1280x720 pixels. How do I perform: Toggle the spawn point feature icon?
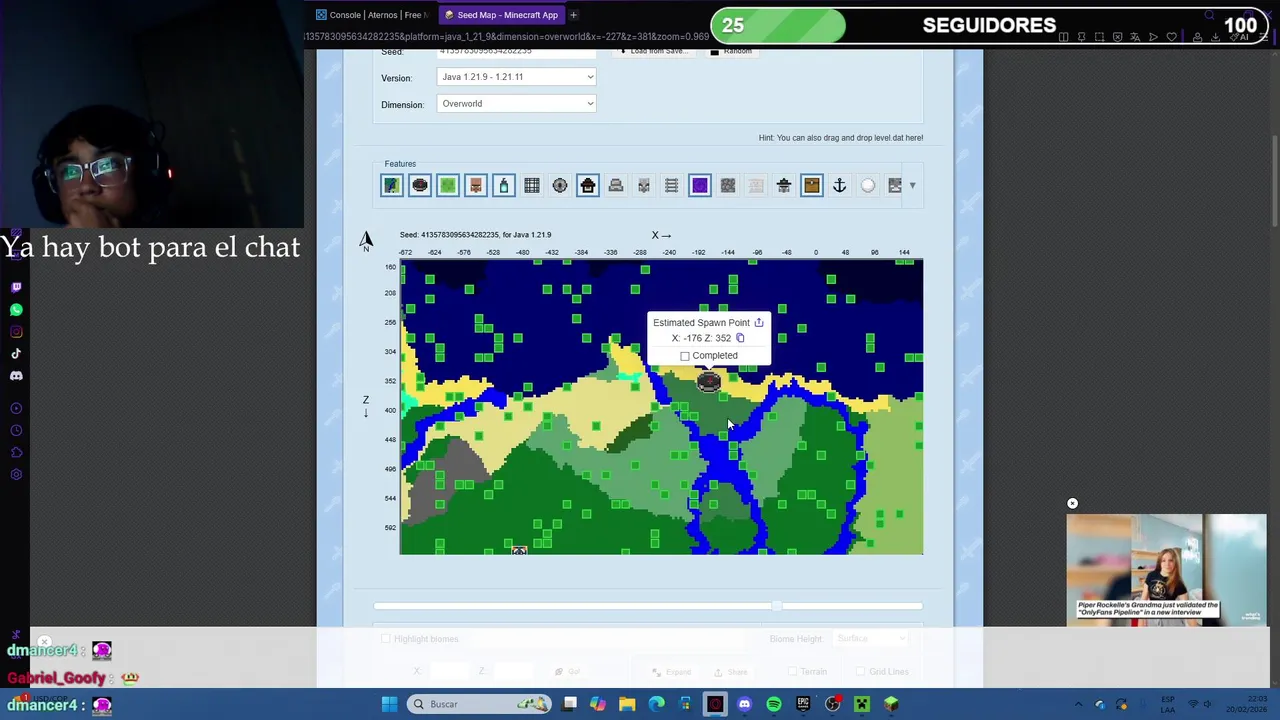(419, 185)
